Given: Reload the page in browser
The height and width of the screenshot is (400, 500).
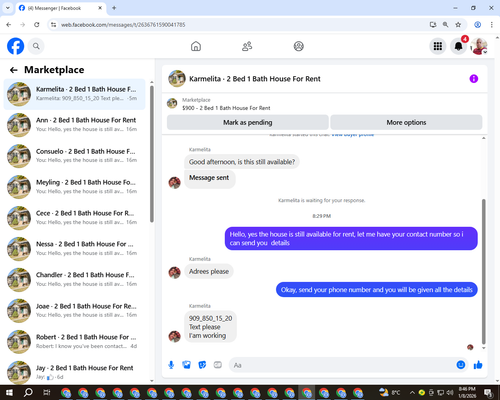Looking at the screenshot, I should (37, 25).
